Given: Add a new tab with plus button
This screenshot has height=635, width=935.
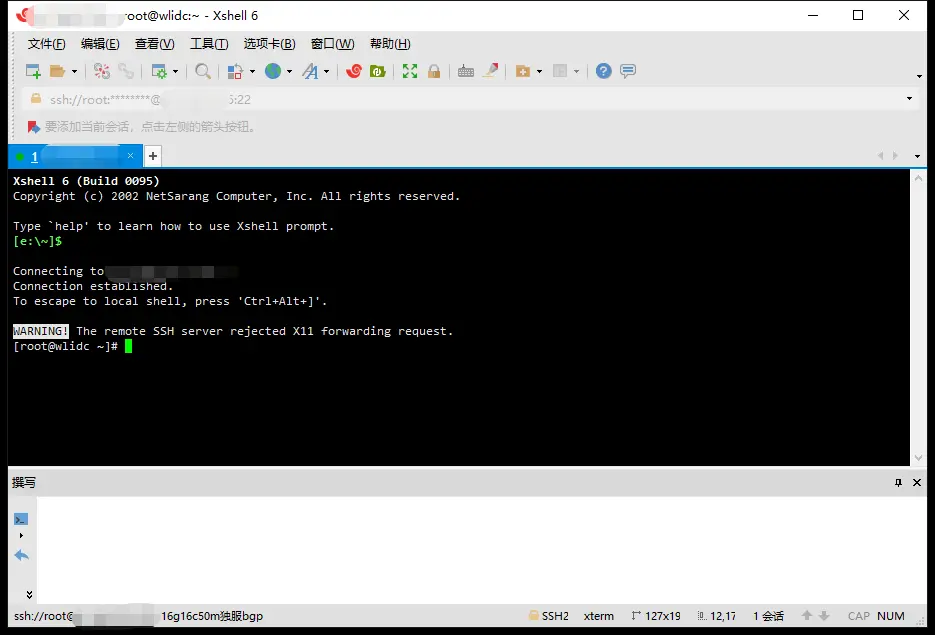Looking at the screenshot, I should coord(152,156).
